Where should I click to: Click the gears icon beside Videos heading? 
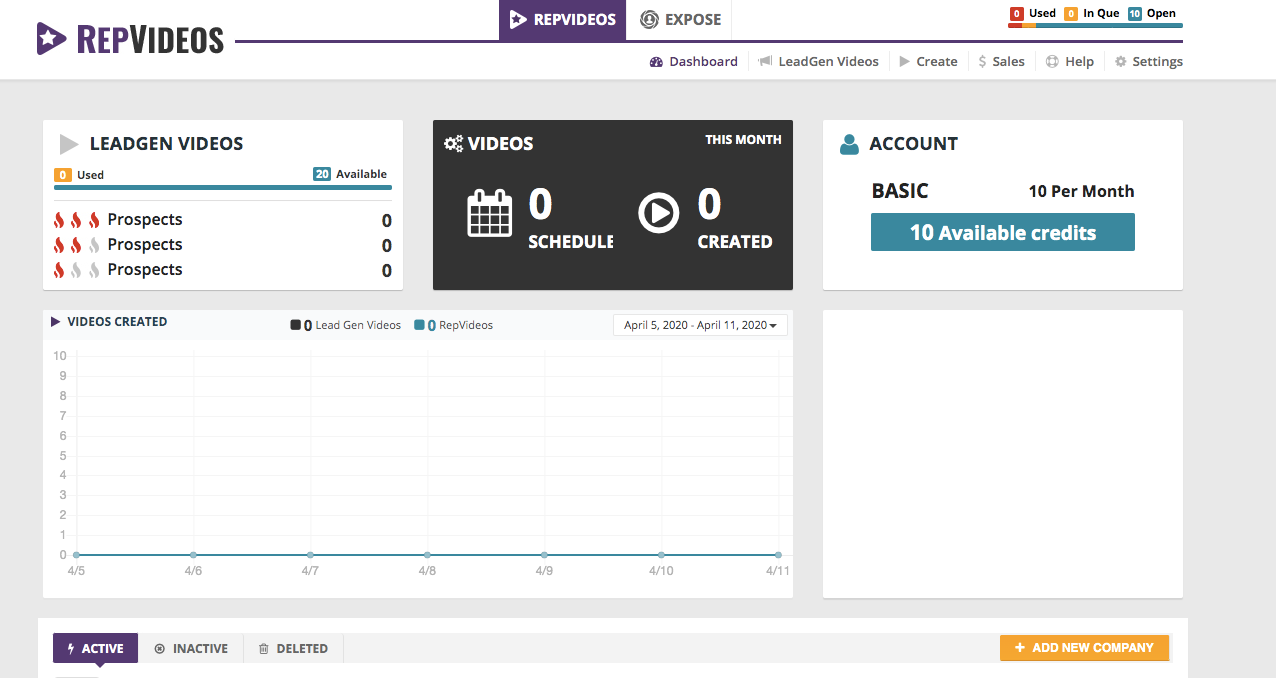453,144
